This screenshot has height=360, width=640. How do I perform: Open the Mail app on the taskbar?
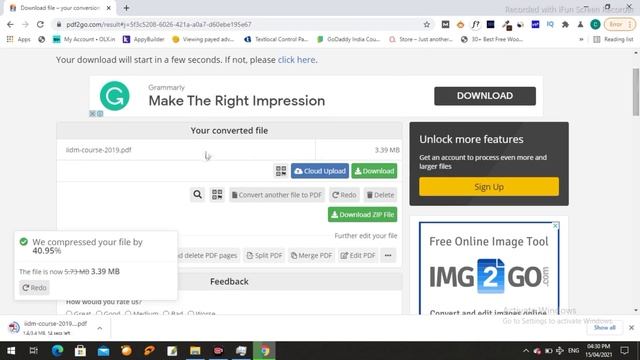(103, 351)
